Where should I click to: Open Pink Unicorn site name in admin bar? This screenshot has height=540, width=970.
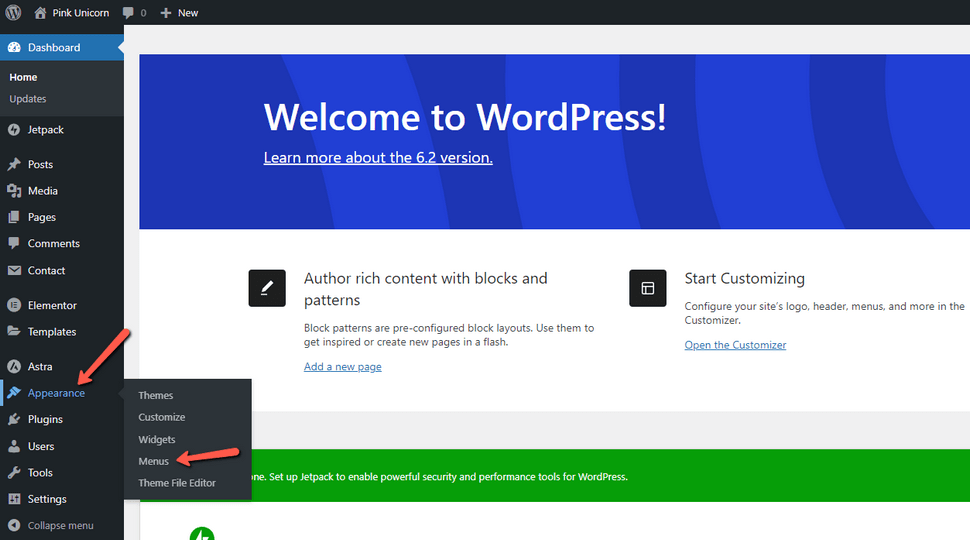point(80,12)
